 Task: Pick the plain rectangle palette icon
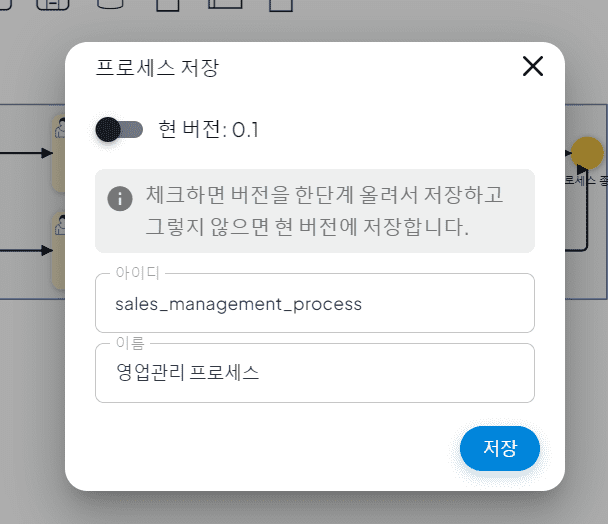coord(168,5)
